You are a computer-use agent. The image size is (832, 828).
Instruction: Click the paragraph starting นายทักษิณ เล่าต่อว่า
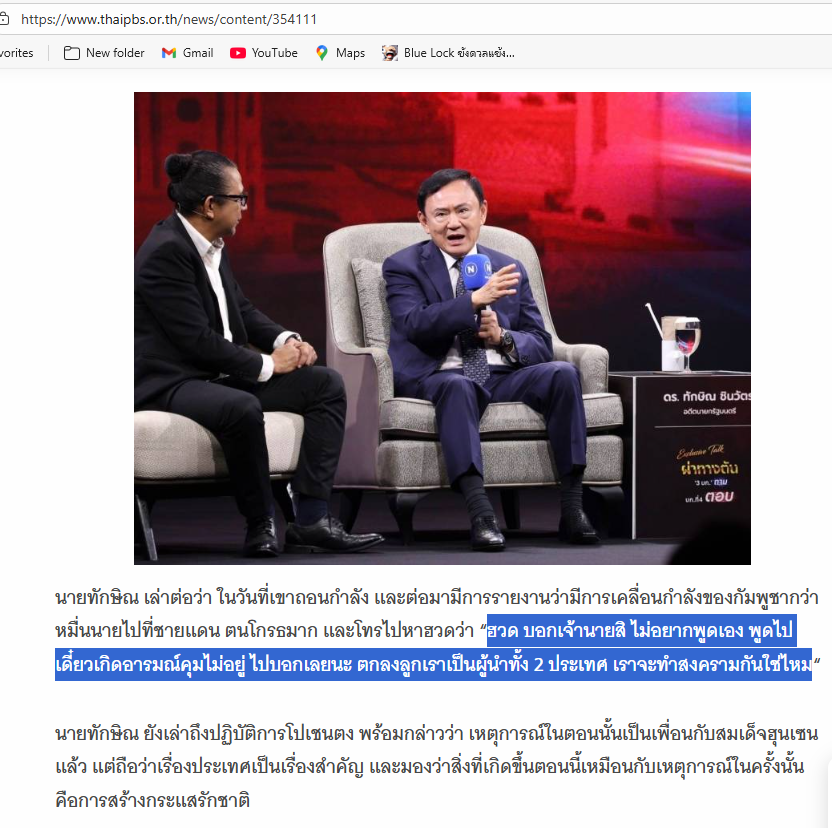click(437, 631)
